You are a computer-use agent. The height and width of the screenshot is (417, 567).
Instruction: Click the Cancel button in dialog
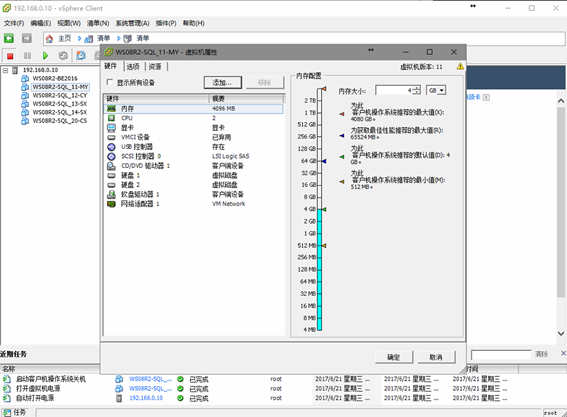(436, 357)
